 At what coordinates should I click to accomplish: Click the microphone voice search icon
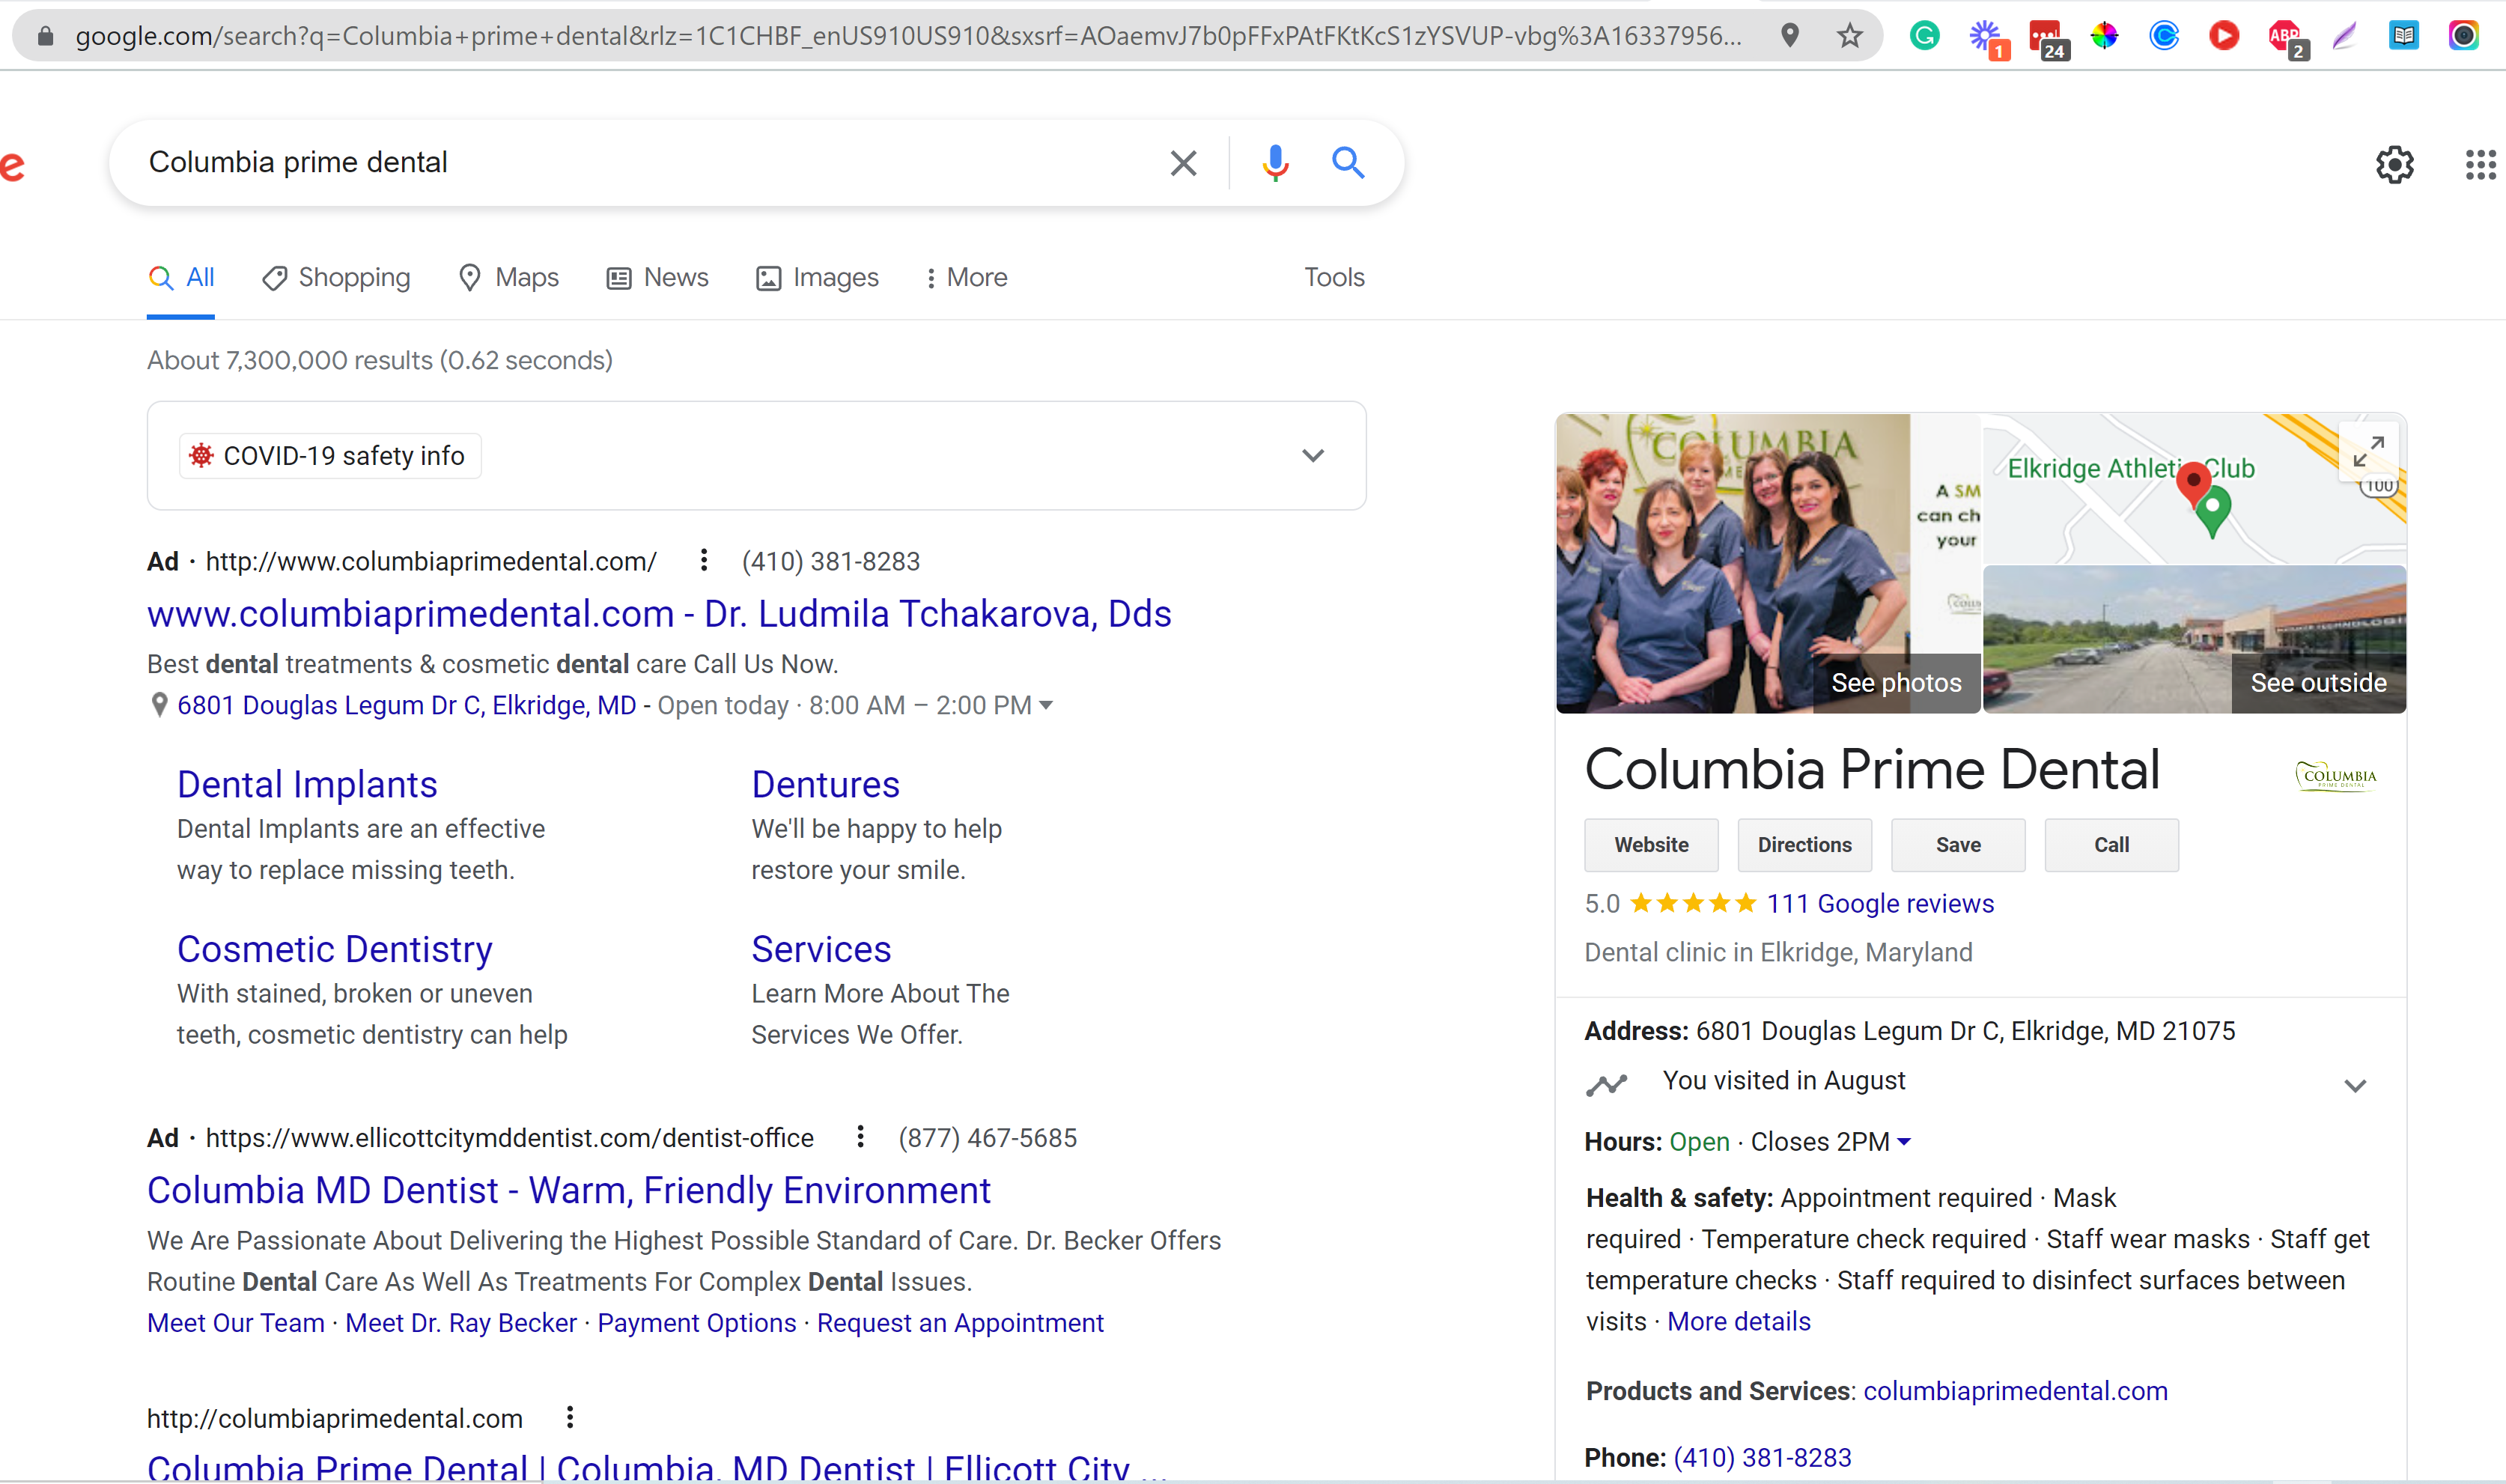1274,162
